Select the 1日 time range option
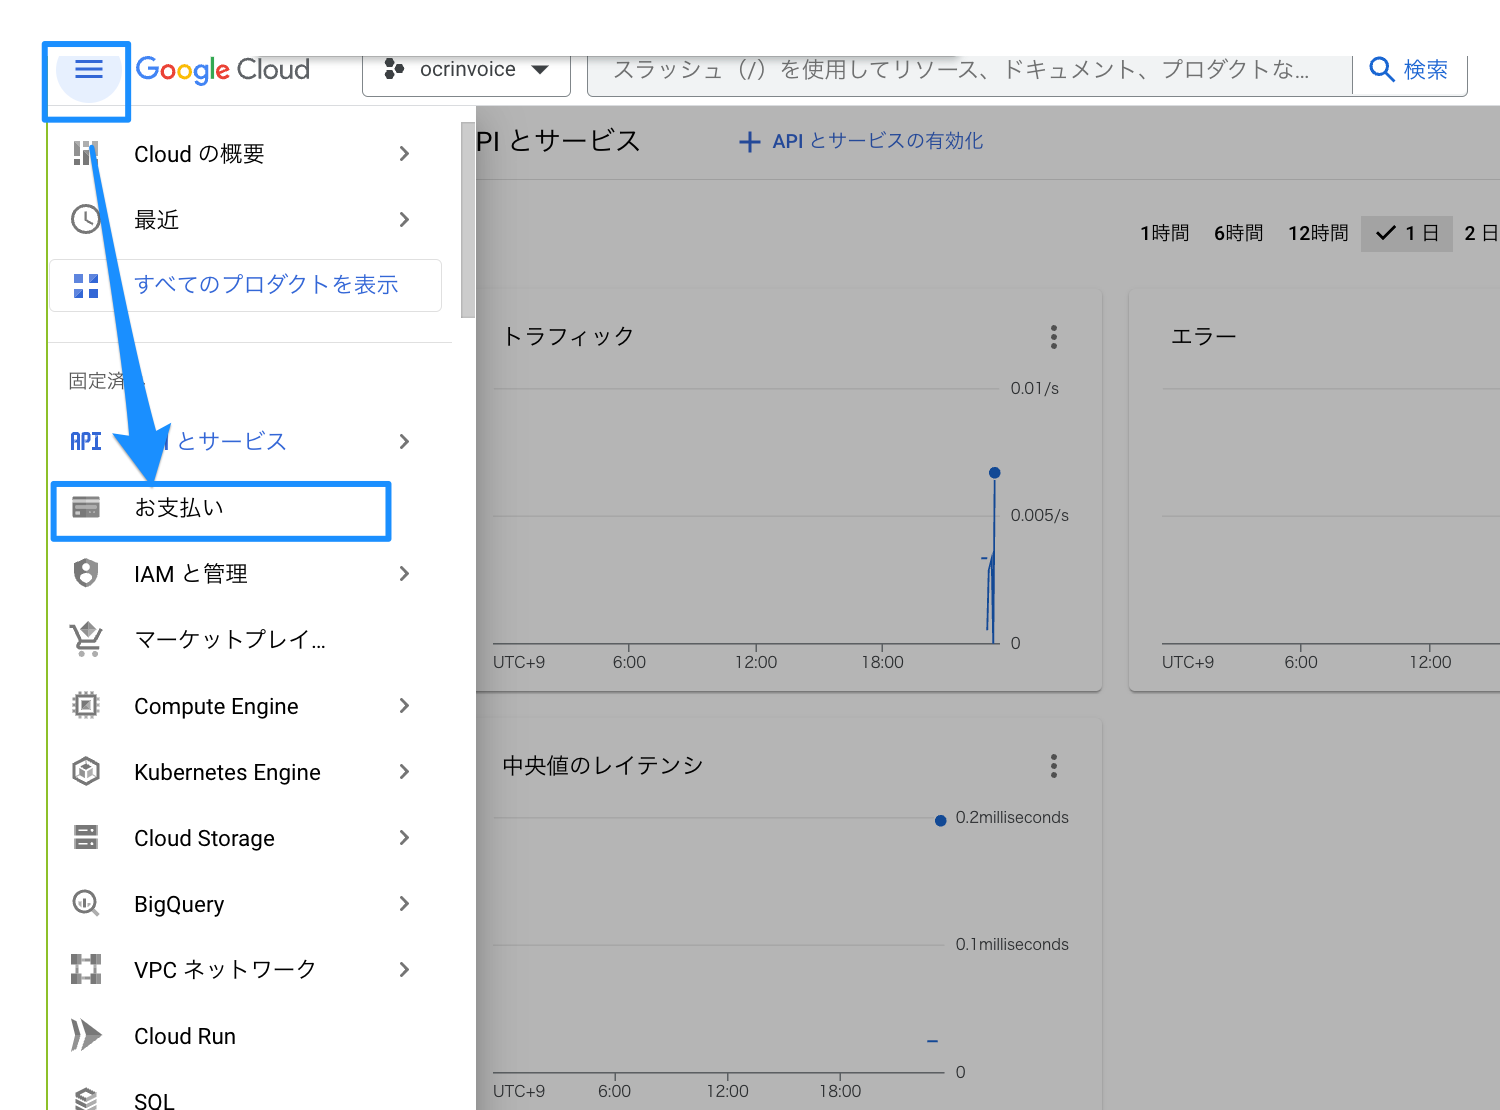 (1407, 233)
